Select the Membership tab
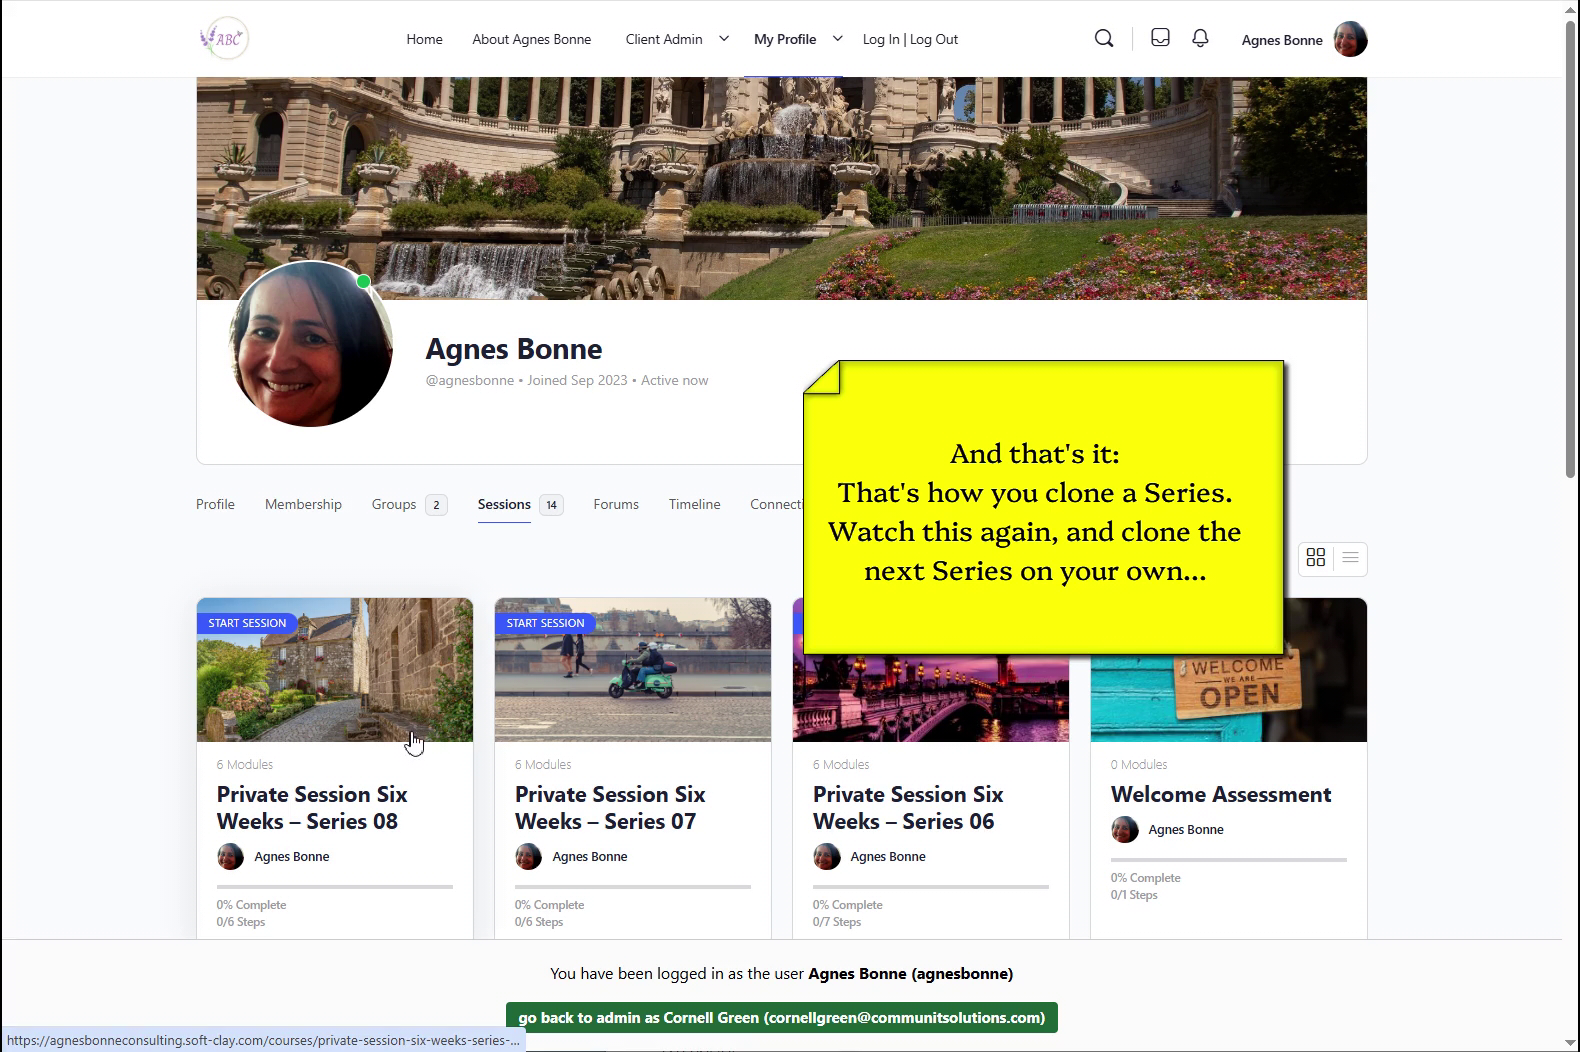The image size is (1580, 1052). tap(303, 504)
